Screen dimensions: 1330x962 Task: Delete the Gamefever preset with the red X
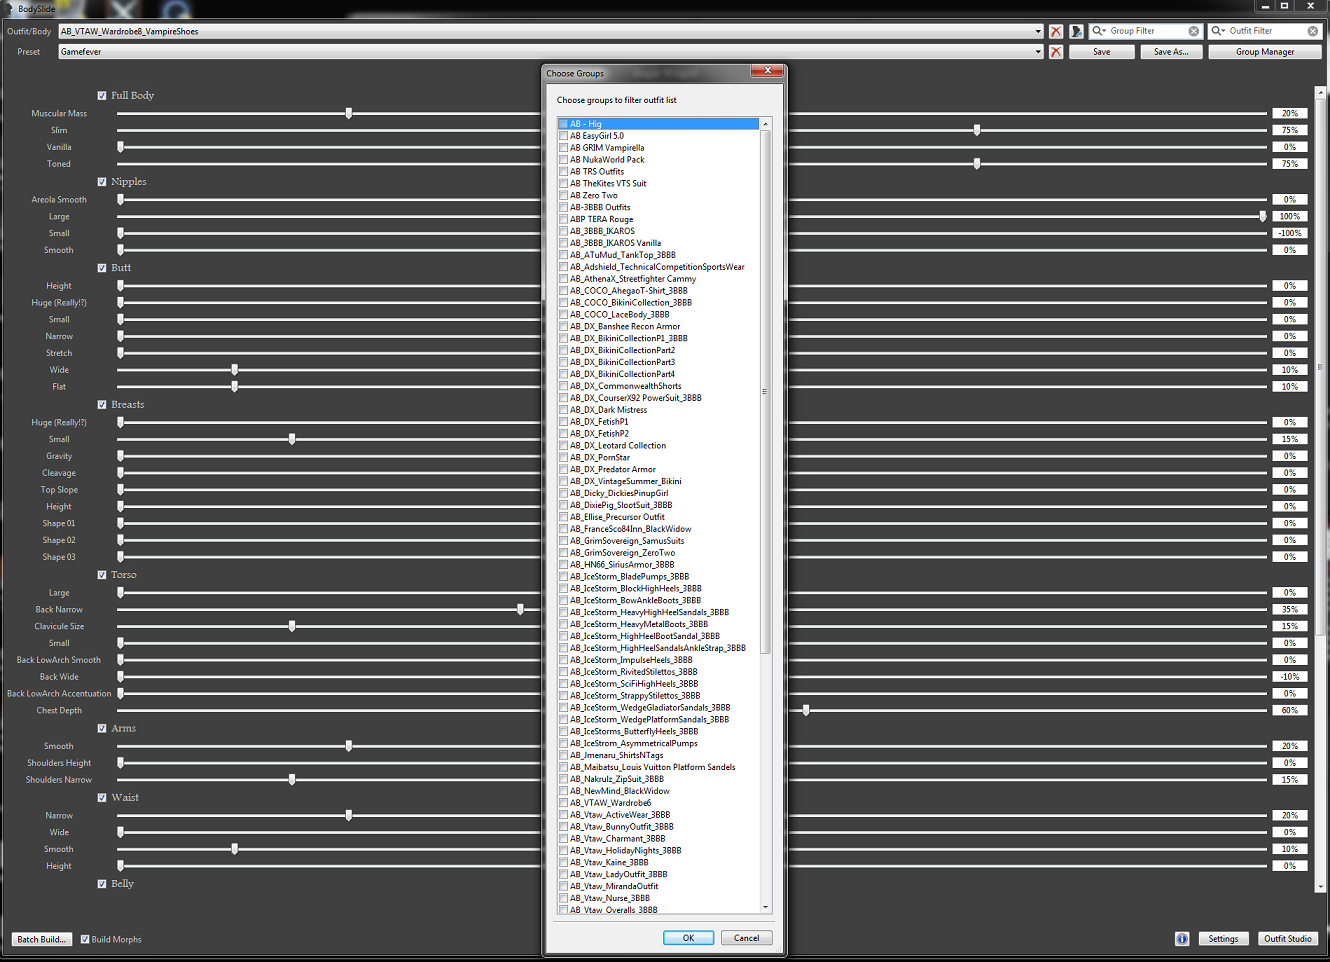(x=1056, y=52)
